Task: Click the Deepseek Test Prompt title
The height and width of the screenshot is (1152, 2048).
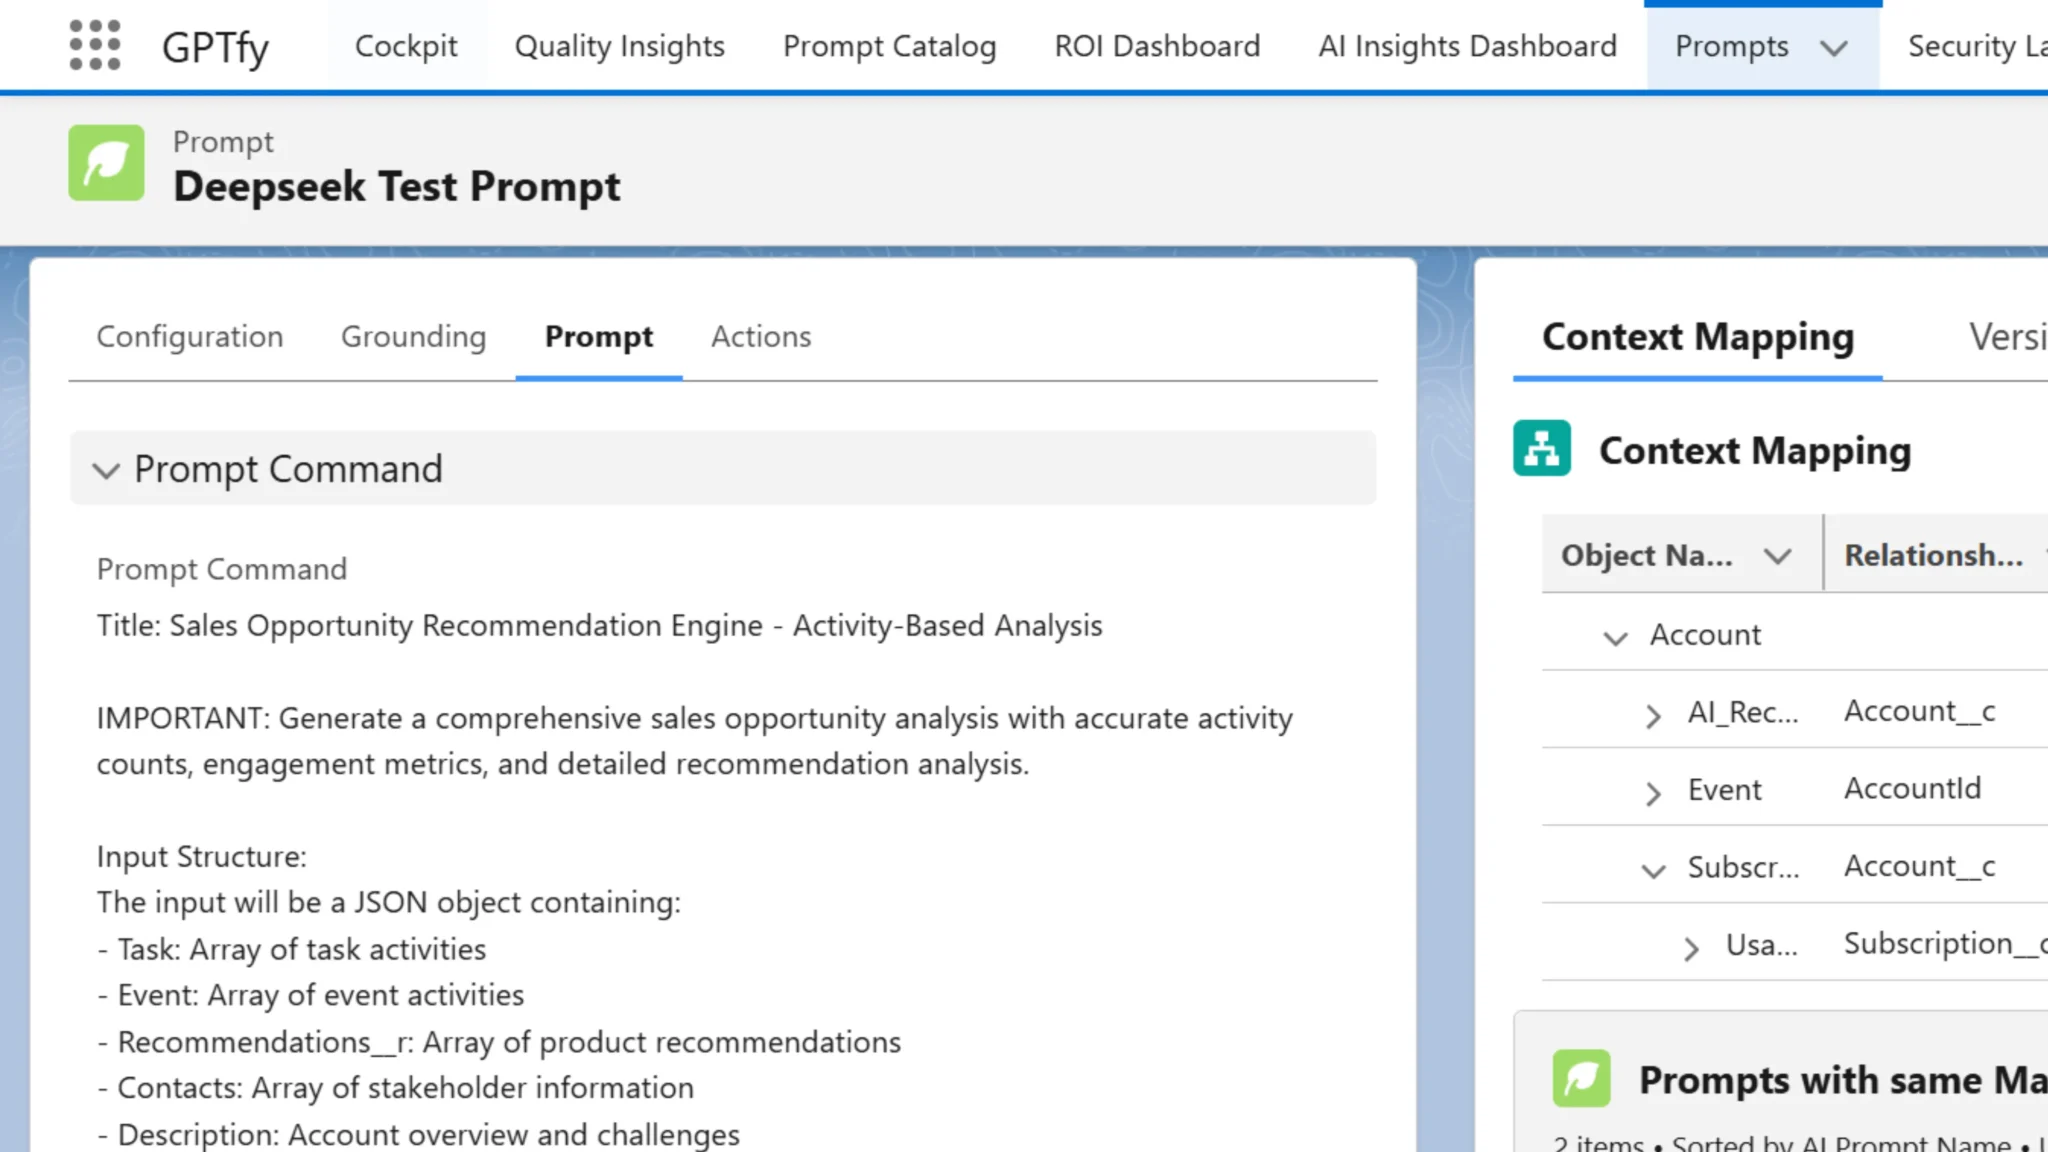Action: [398, 186]
